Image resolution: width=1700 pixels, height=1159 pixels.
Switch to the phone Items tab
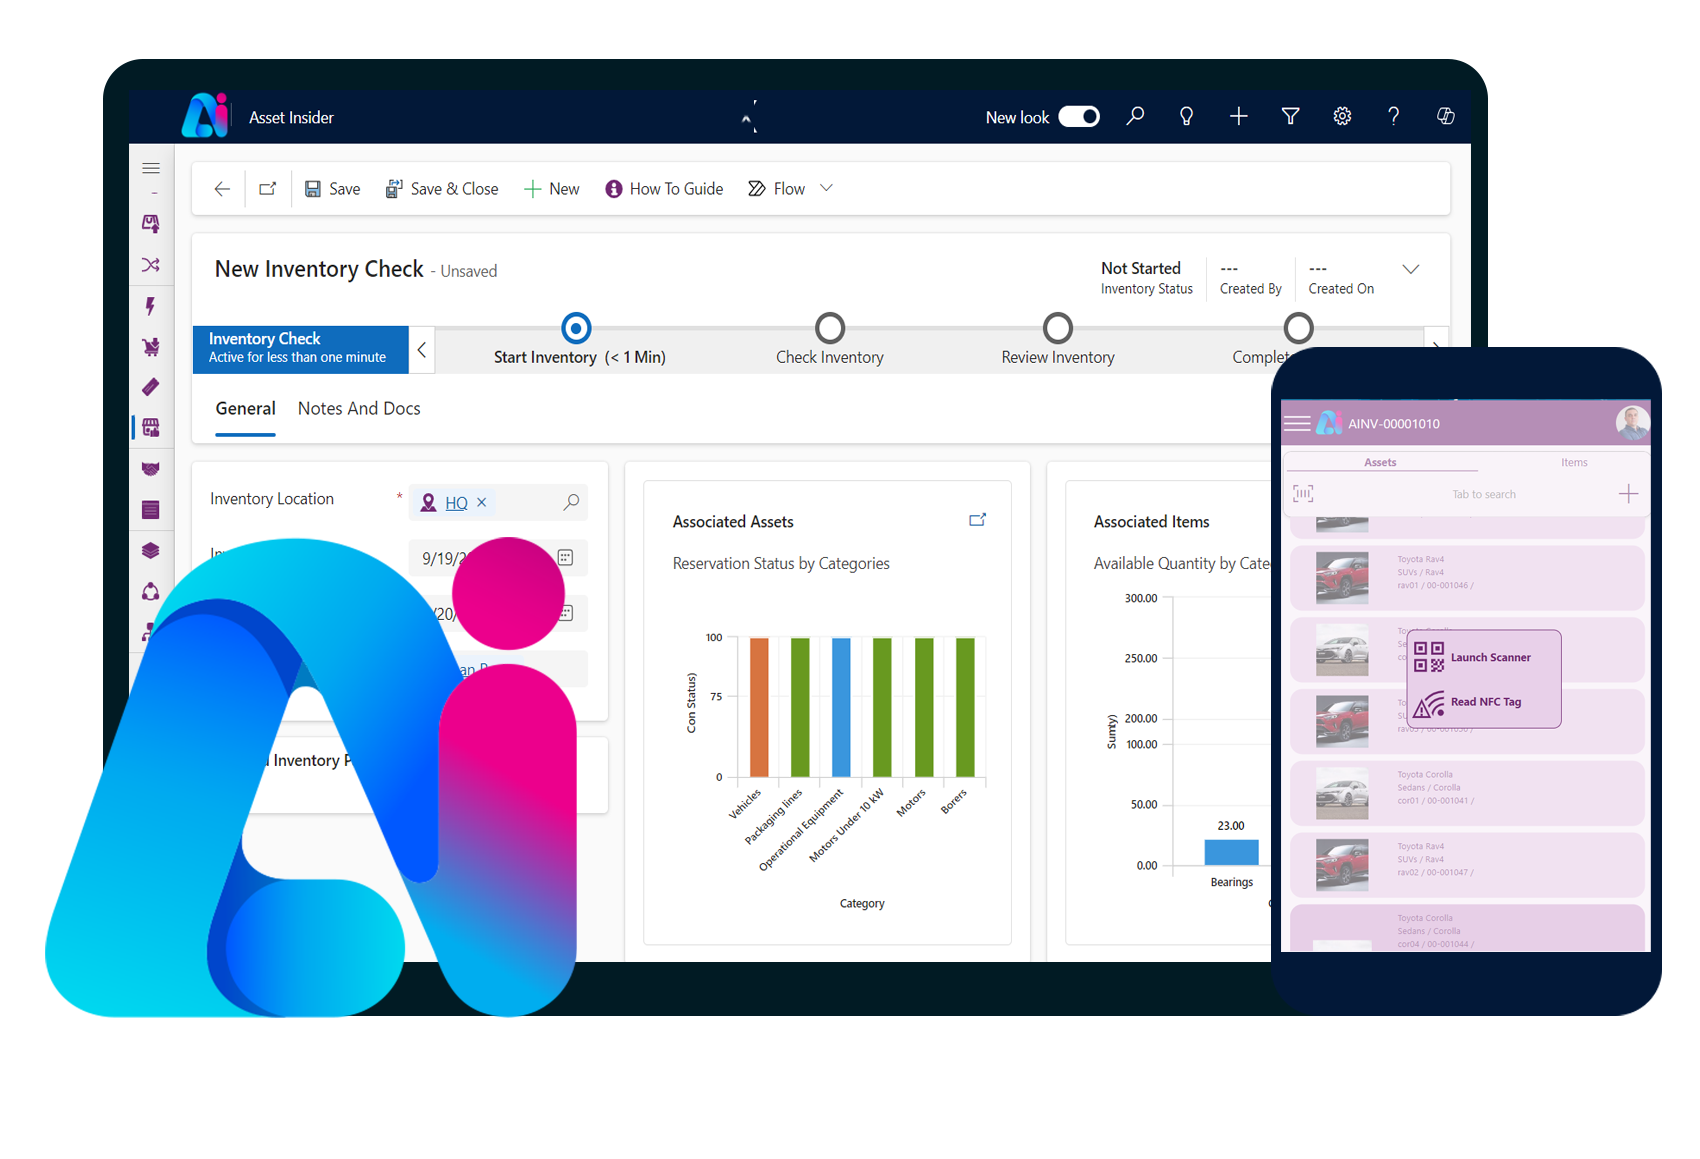tap(1574, 462)
